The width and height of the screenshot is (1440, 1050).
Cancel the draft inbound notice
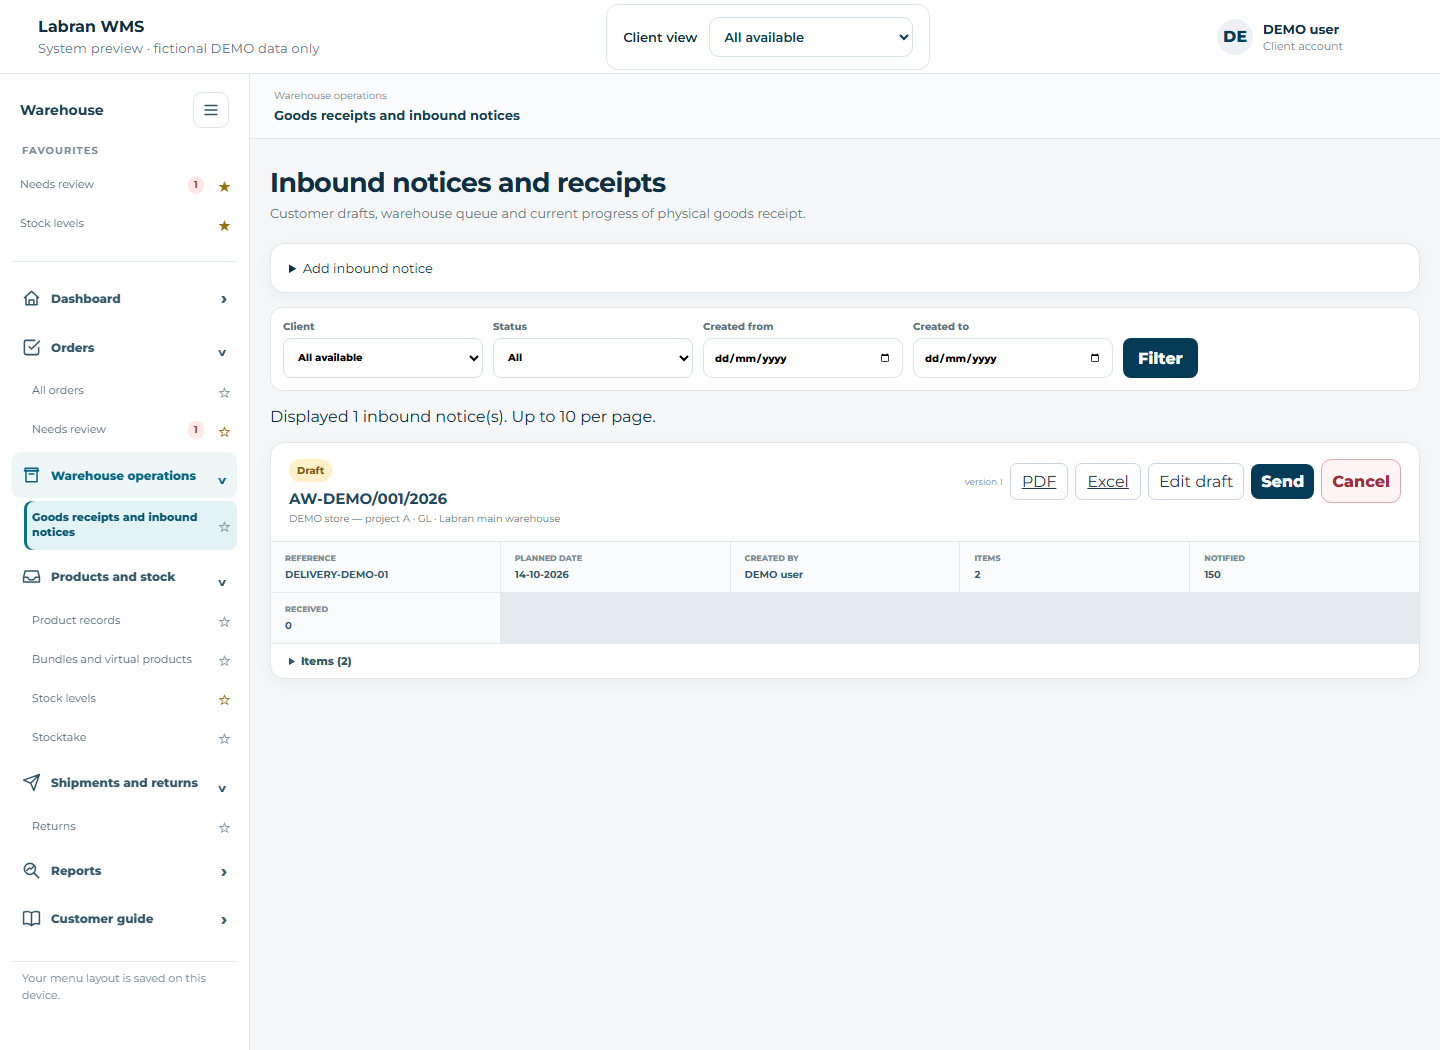pos(1361,481)
